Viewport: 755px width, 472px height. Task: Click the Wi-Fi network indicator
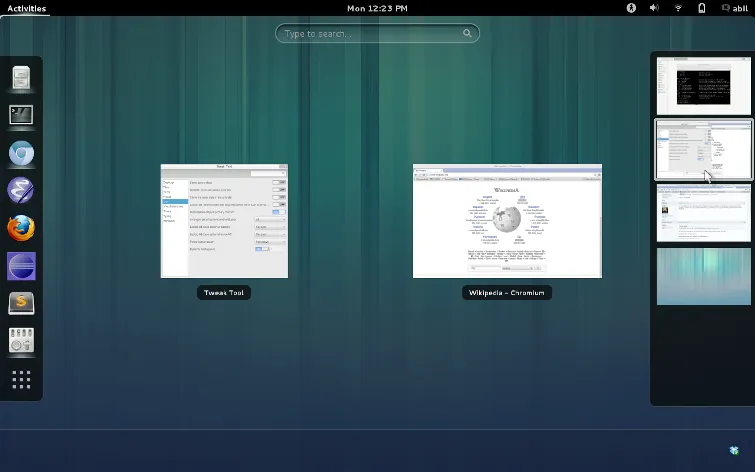click(678, 8)
